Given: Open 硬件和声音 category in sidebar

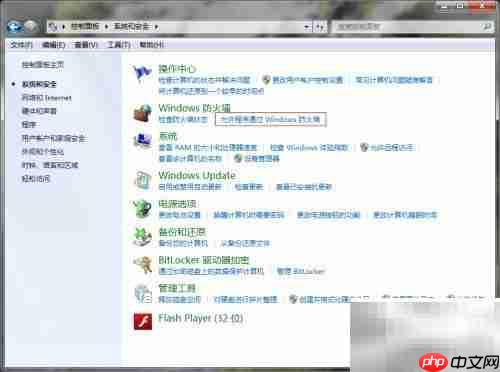Looking at the screenshot, I should click(x=39, y=111).
